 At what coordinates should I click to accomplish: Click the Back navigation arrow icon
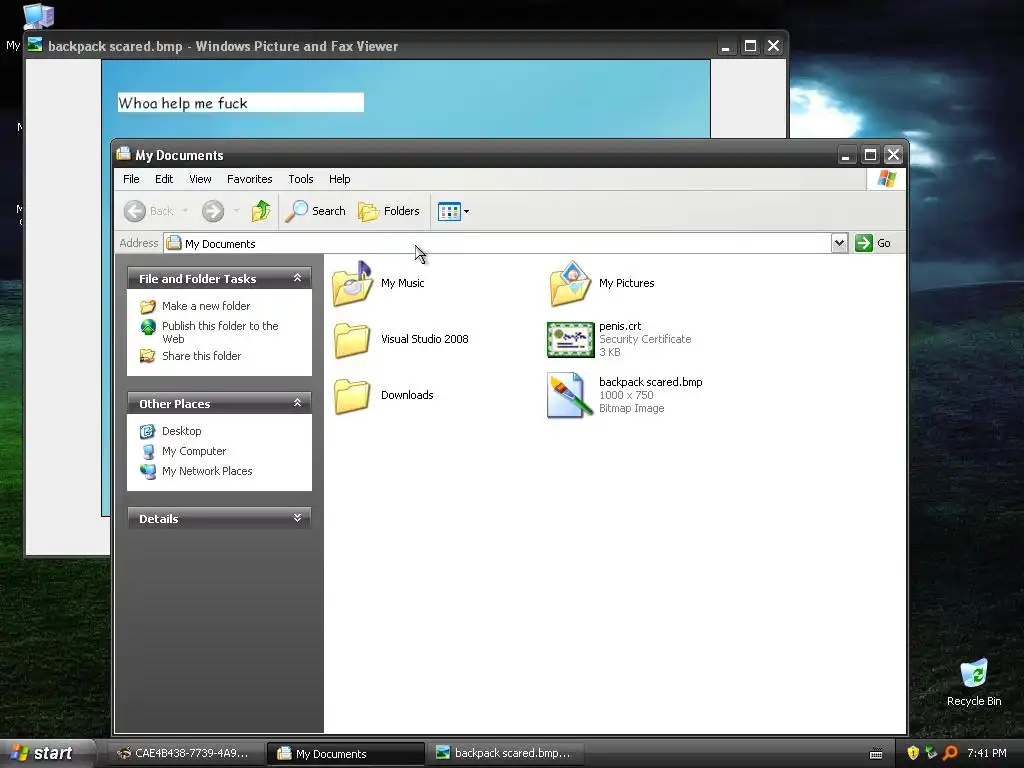point(135,211)
